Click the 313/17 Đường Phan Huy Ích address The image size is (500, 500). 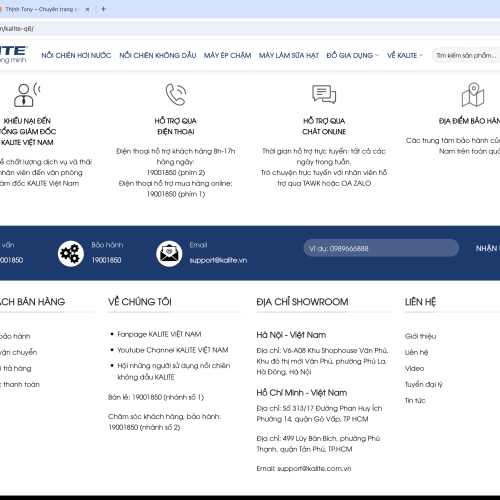point(319,413)
